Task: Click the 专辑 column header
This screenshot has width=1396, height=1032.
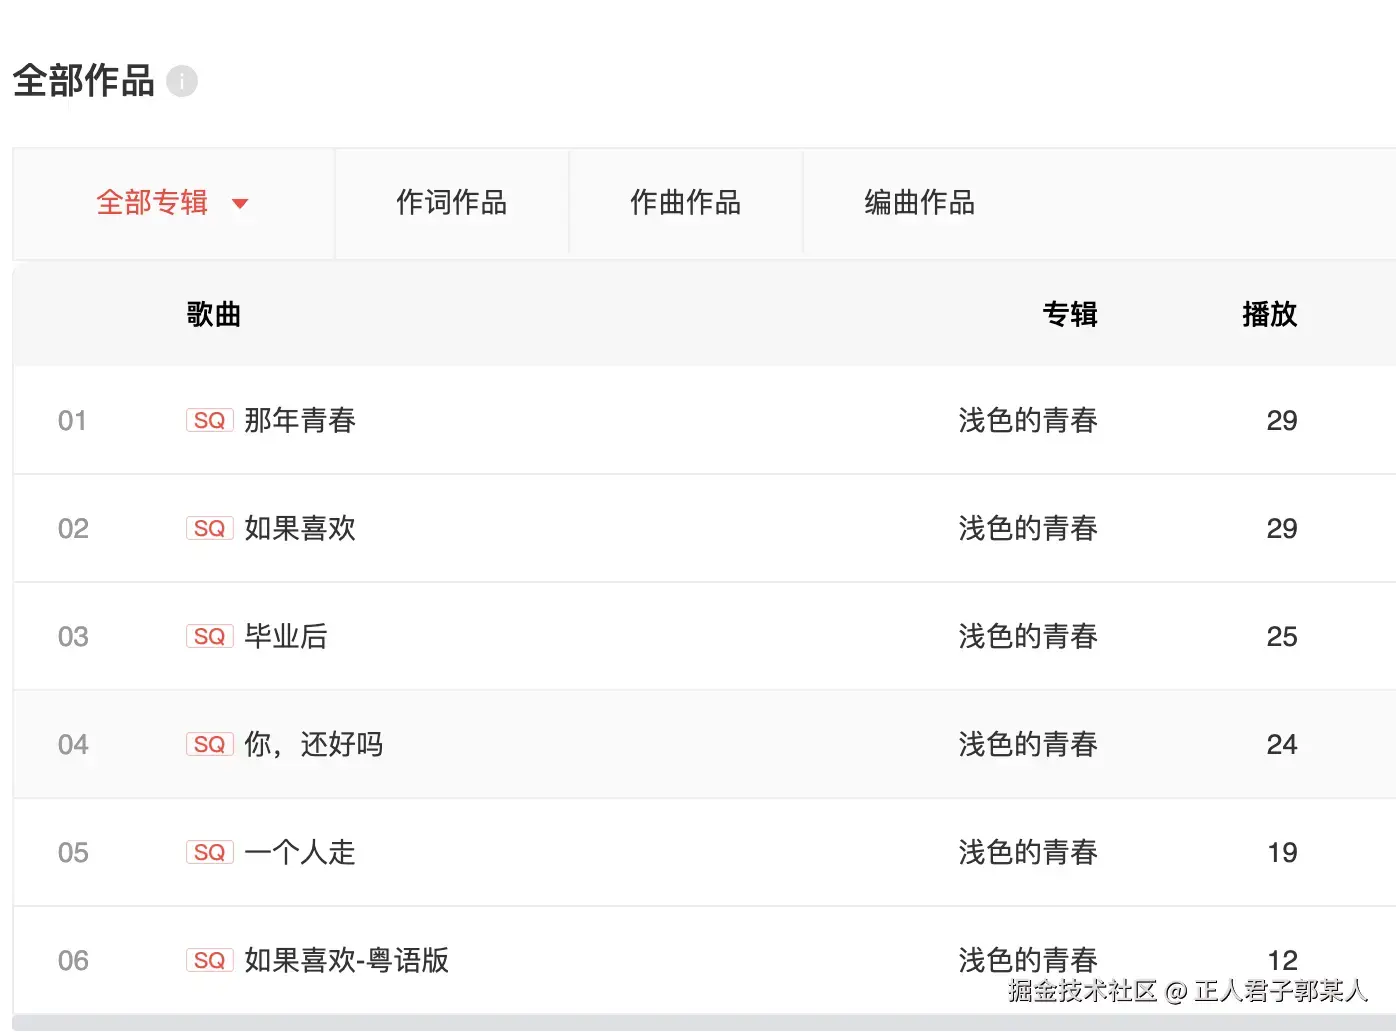Action: (1070, 315)
